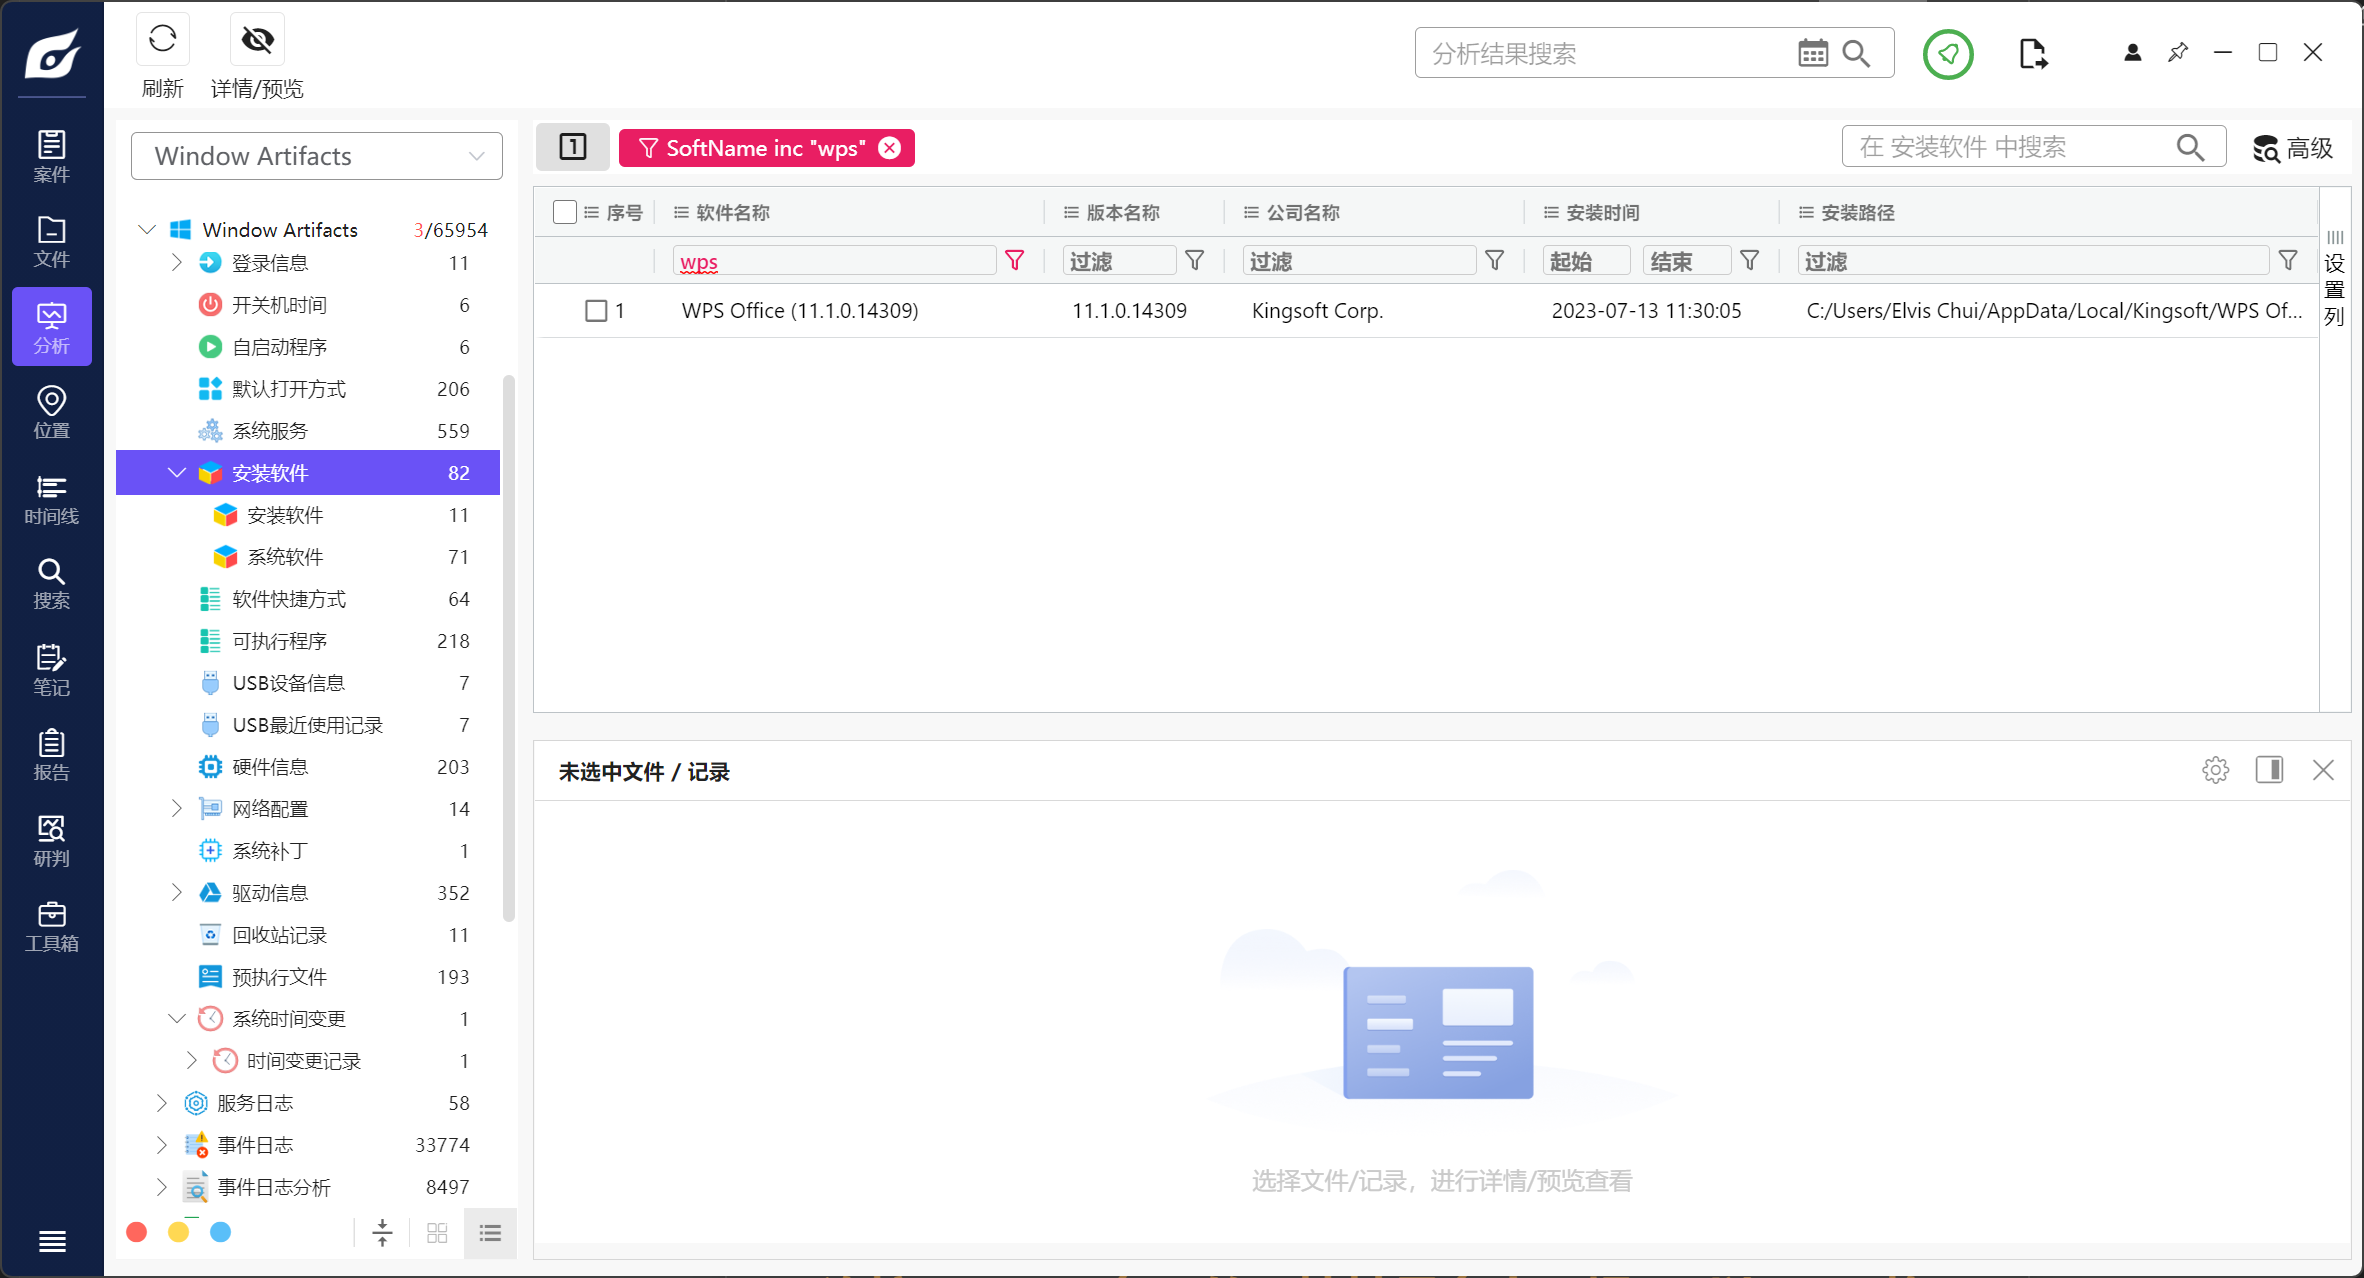Select 系统软件 tree item
This screenshot has height=1278, width=2364.
tap(285, 556)
